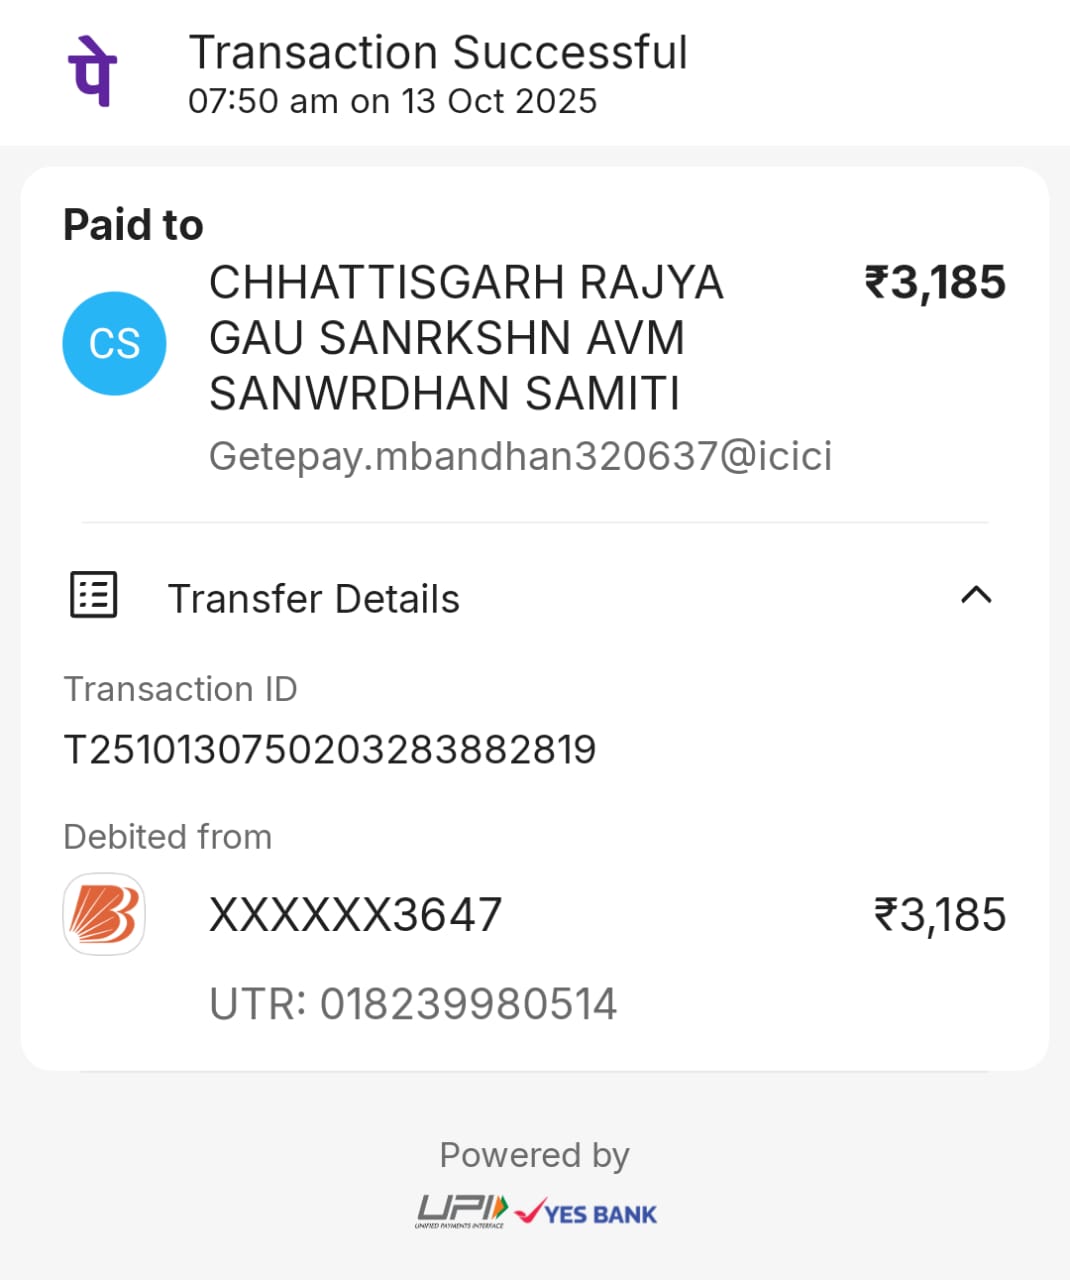Tap the Bank of Baroda logo
Screen dimensions: 1070x1280
[x=104, y=914]
